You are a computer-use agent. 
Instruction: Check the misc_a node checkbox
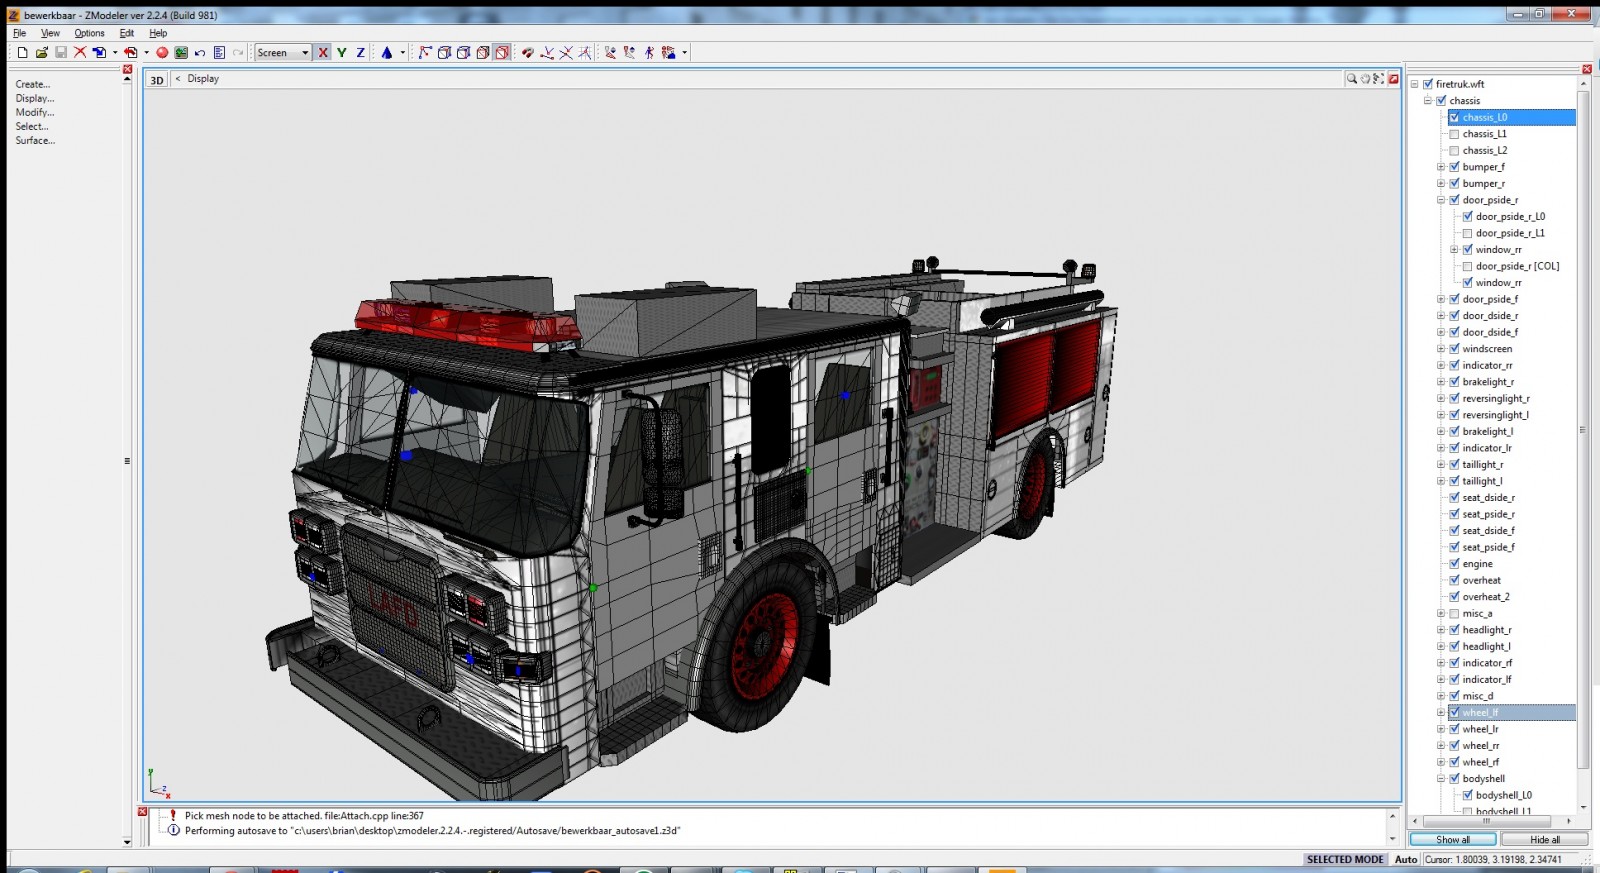click(1454, 614)
